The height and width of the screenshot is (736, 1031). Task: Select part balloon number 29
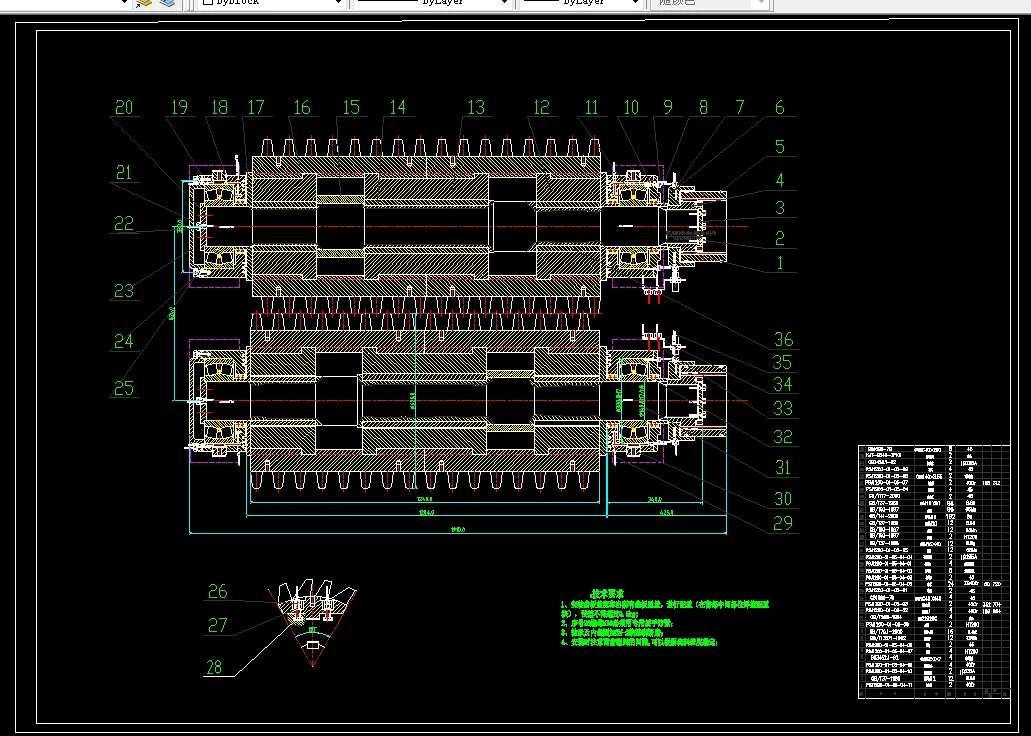click(x=782, y=523)
